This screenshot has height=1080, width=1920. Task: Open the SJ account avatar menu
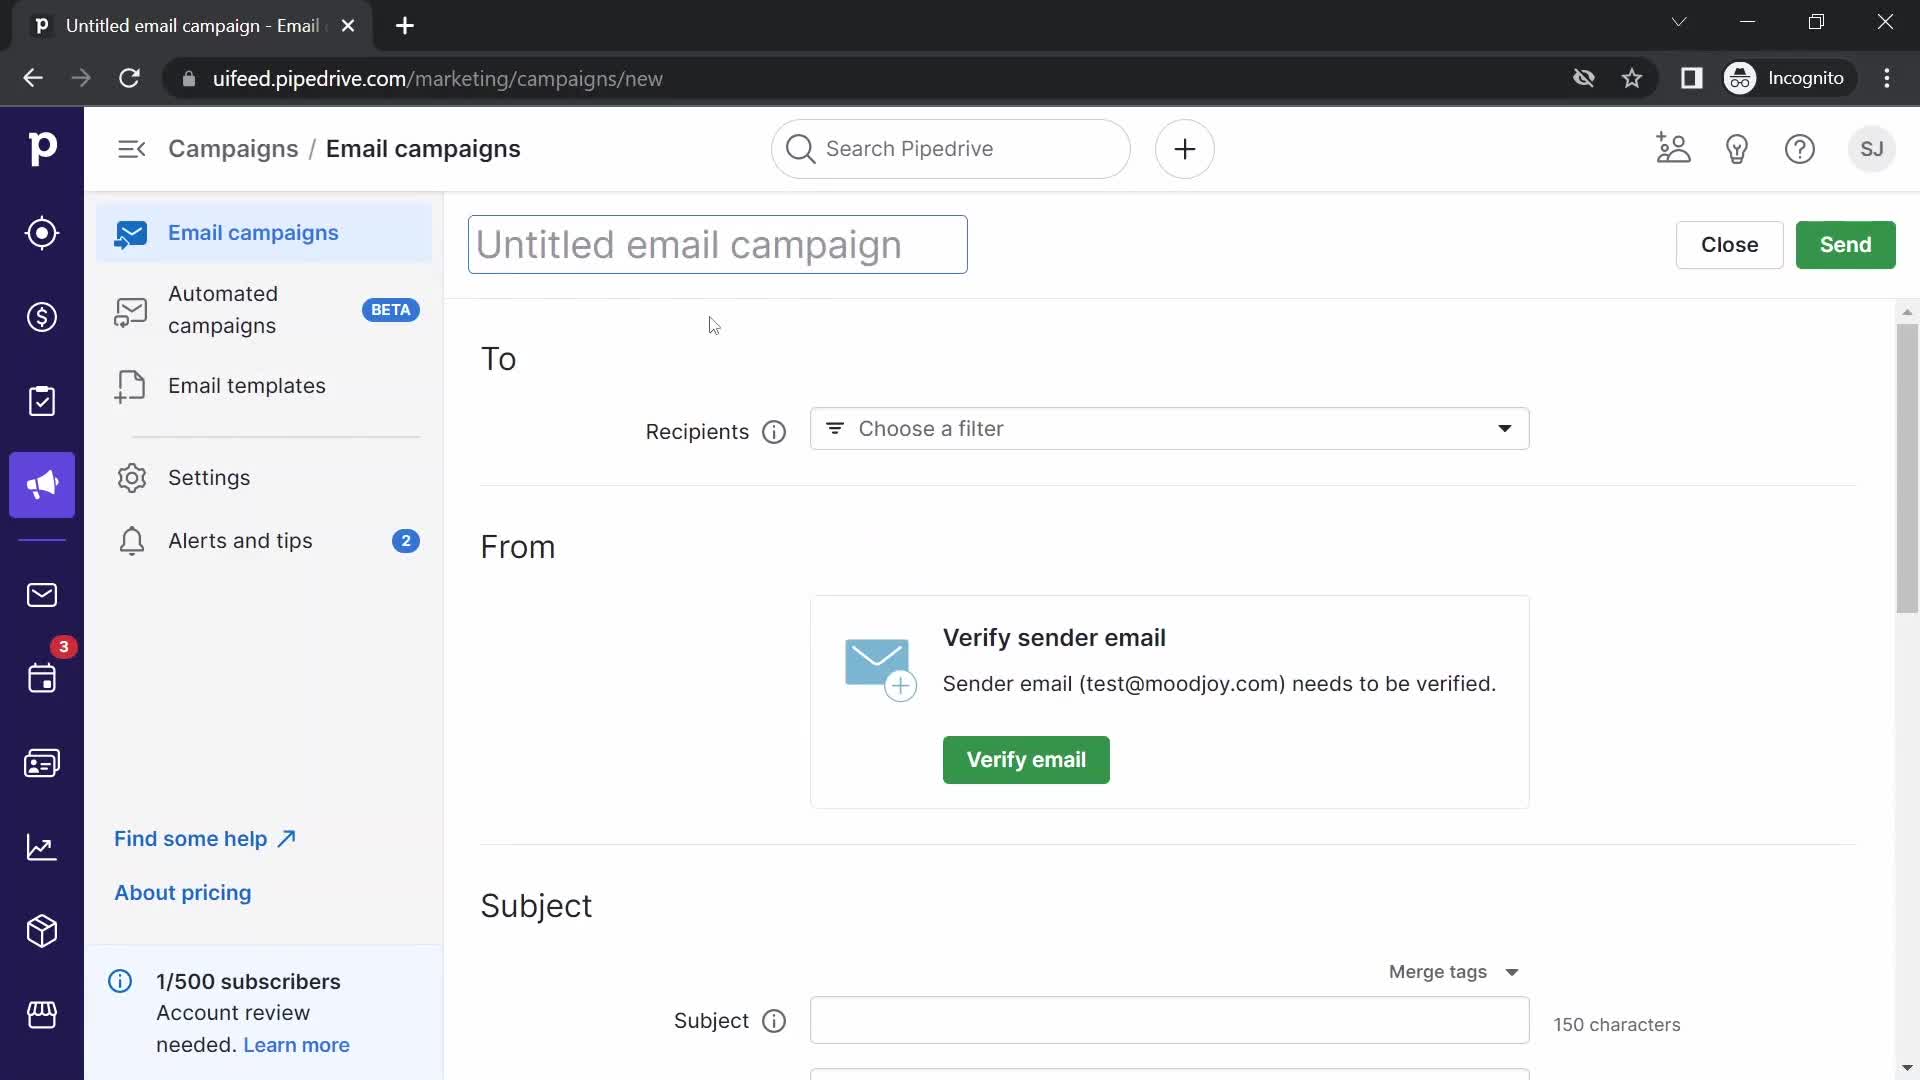(1872, 149)
